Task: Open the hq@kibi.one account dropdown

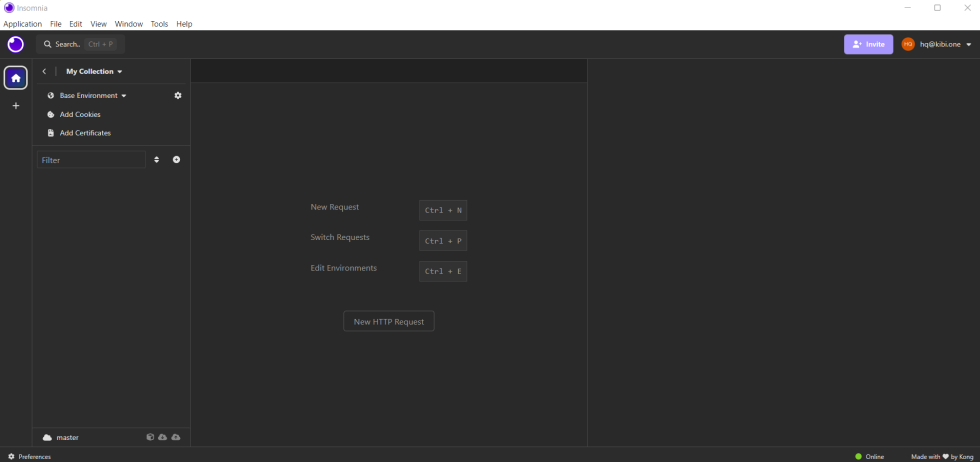Action: [937, 44]
